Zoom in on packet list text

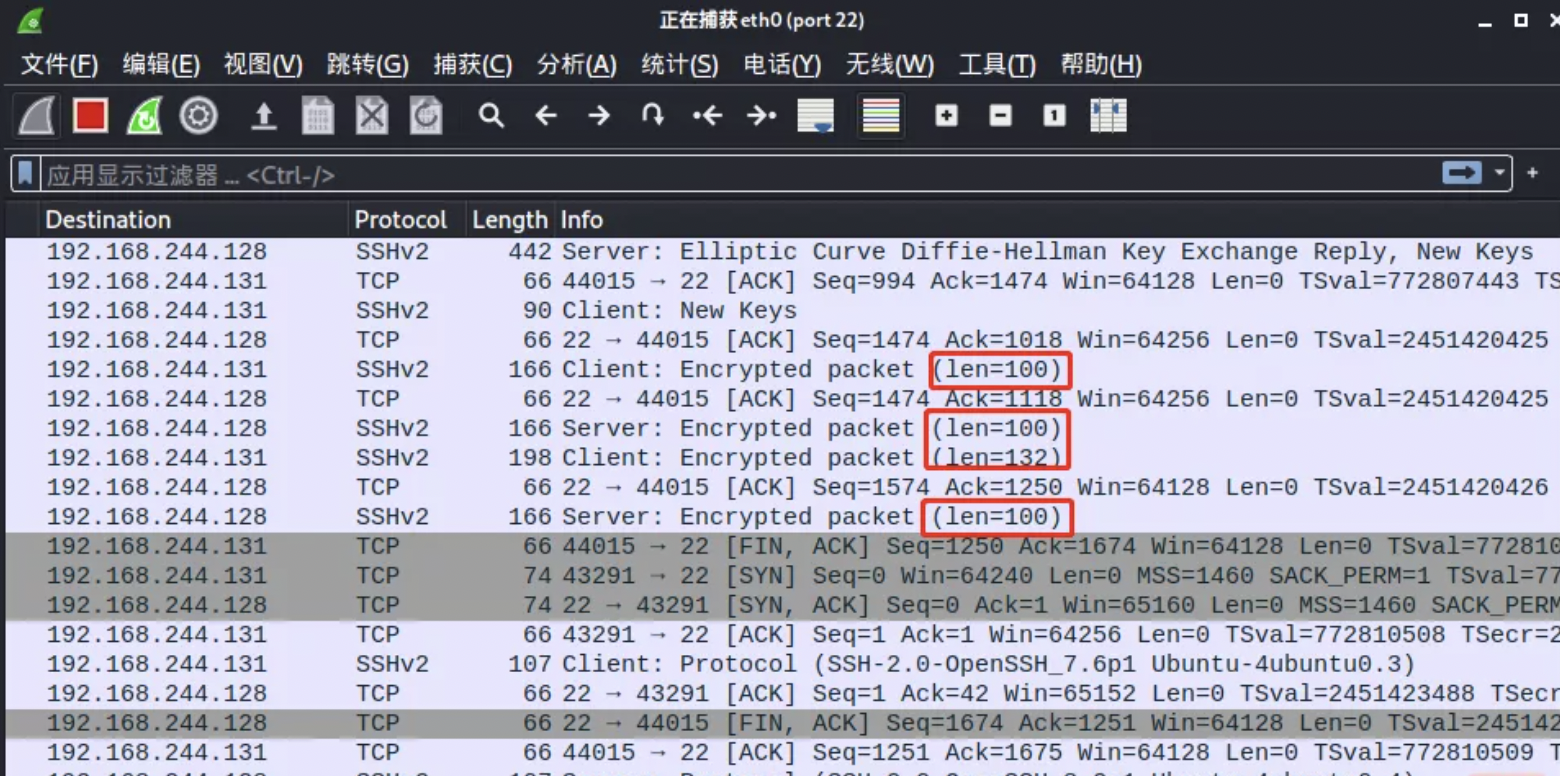click(946, 116)
